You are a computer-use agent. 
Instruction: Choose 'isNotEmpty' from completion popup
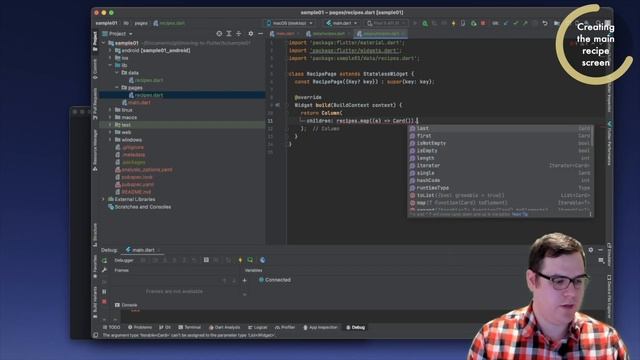point(500,143)
